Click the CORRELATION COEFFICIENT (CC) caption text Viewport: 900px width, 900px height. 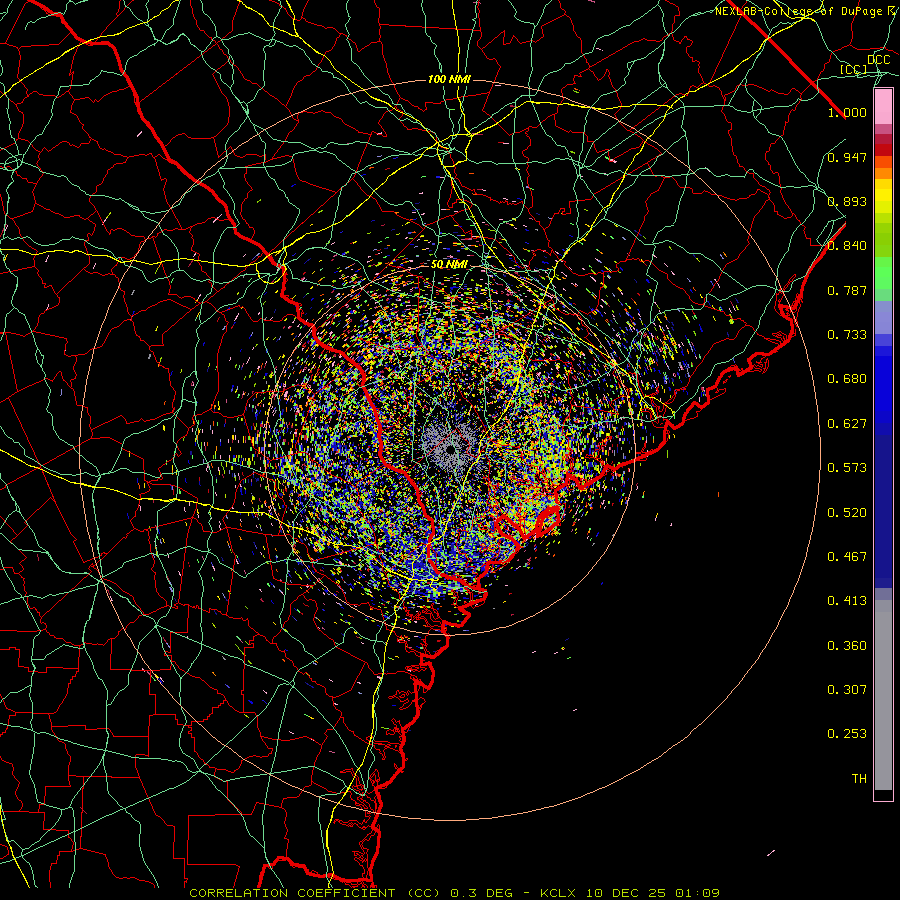coord(315,893)
